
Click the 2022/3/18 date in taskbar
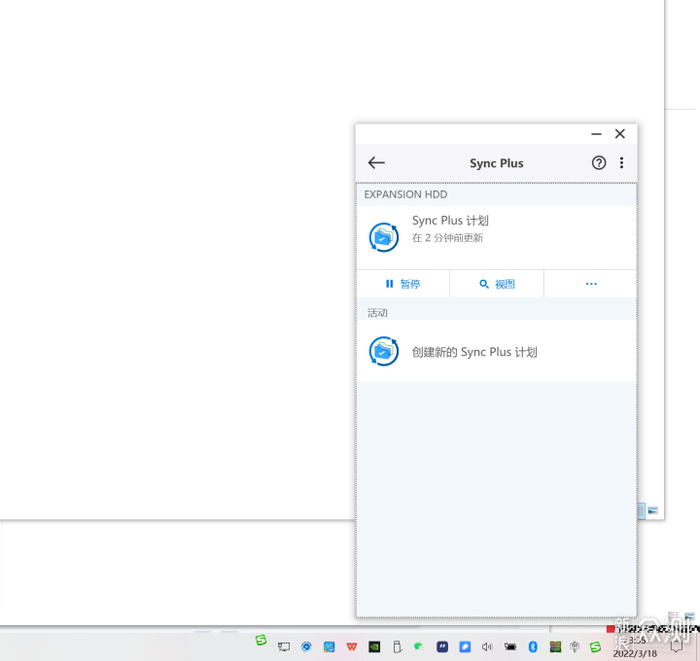tap(635, 654)
